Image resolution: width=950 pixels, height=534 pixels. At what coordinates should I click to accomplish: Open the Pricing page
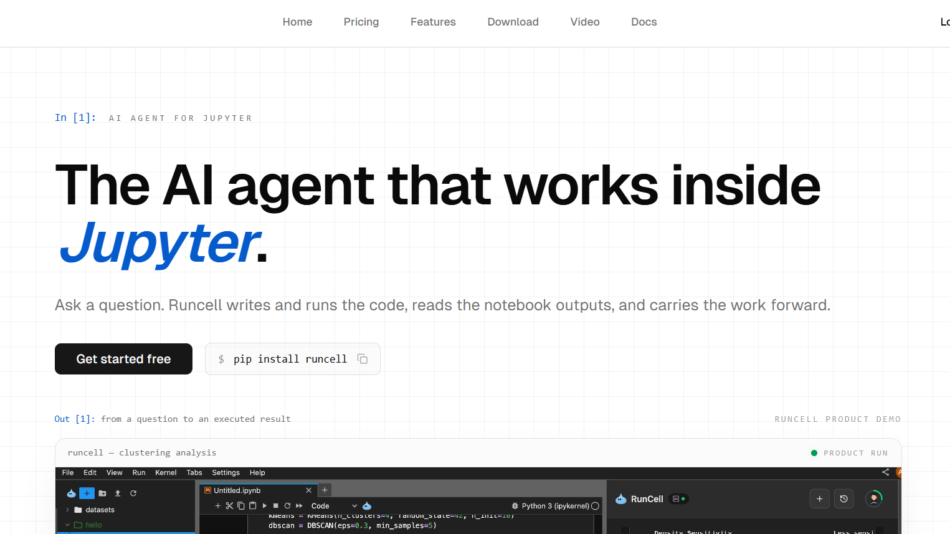361,22
